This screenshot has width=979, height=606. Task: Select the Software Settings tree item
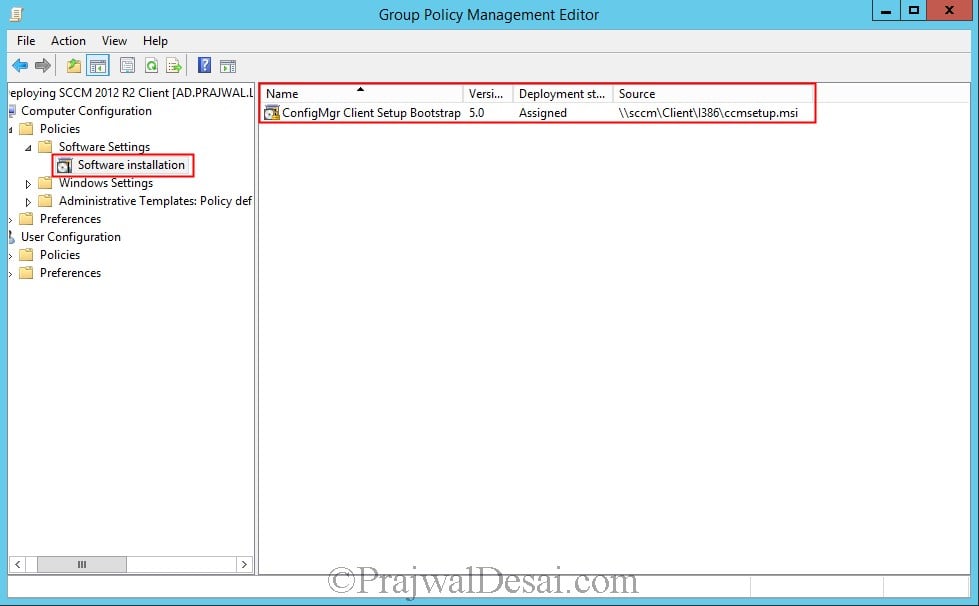pos(104,147)
